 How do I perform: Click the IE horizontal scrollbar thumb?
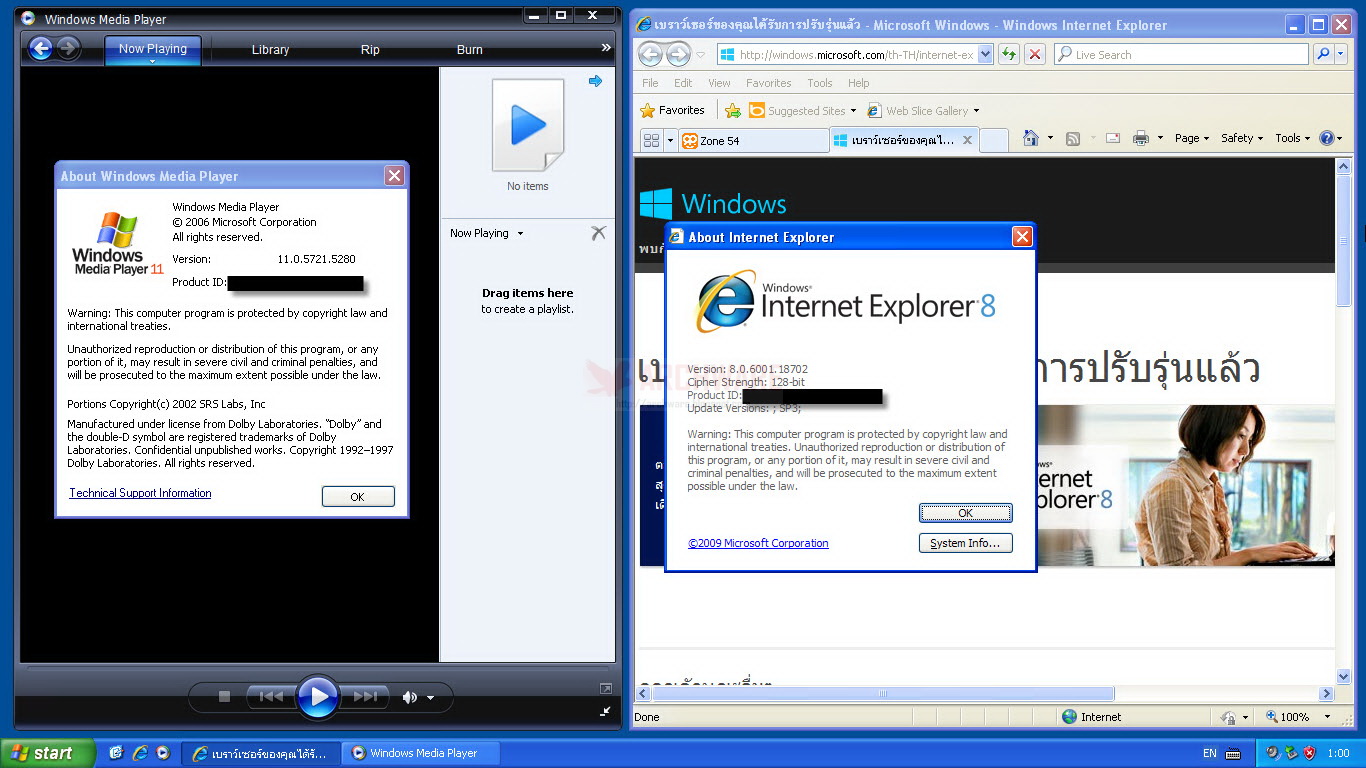click(883, 693)
